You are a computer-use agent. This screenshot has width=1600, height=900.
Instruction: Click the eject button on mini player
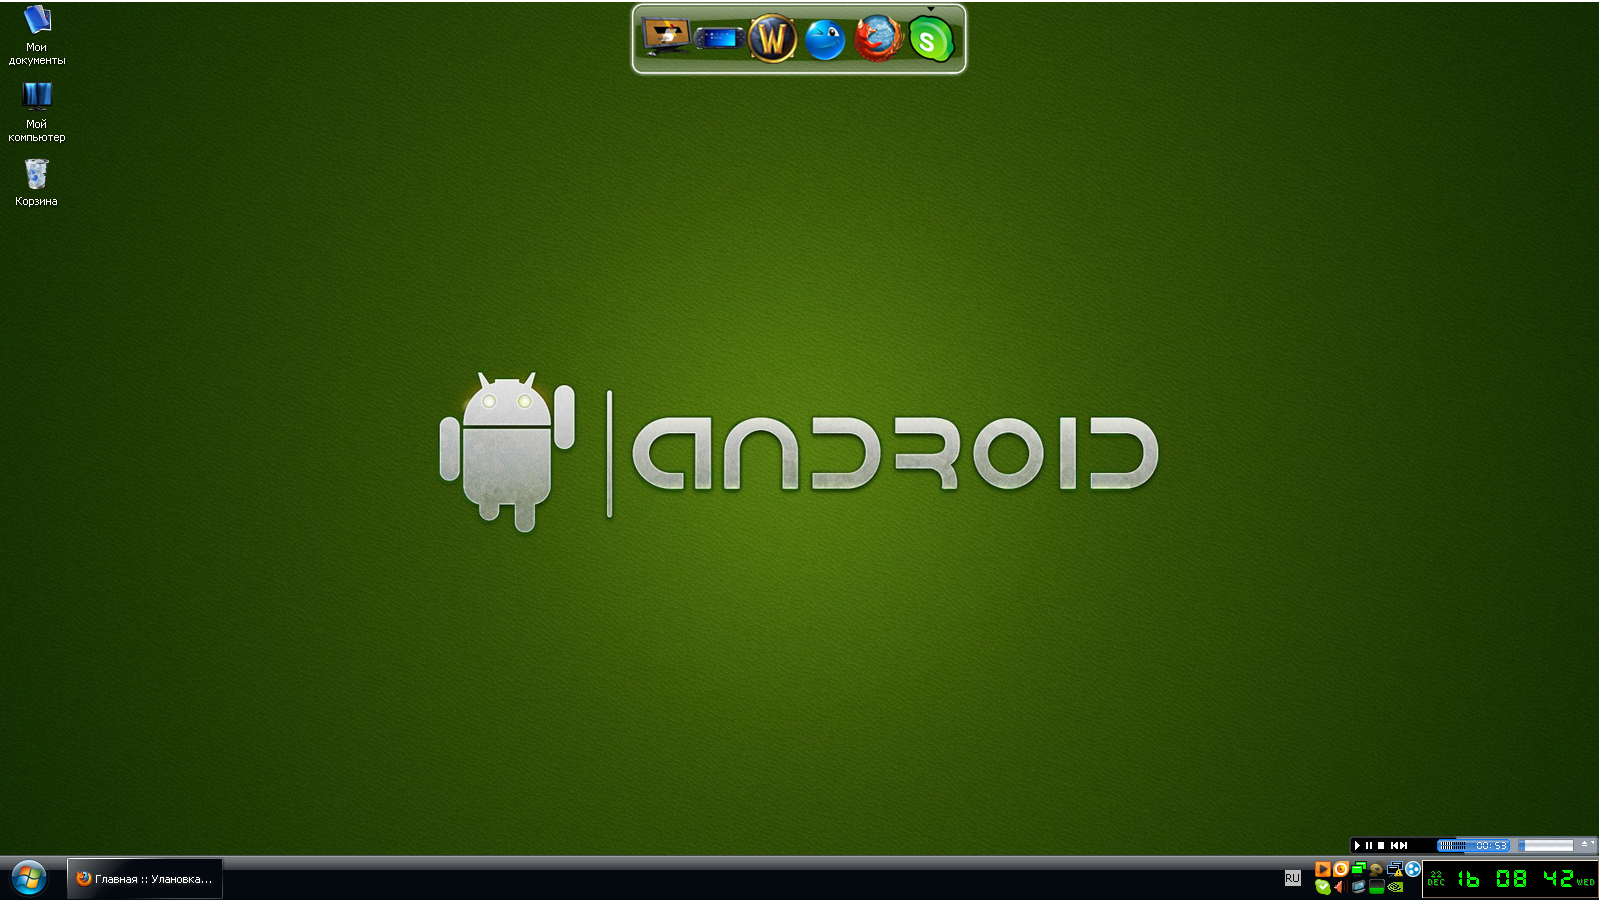point(1584,845)
